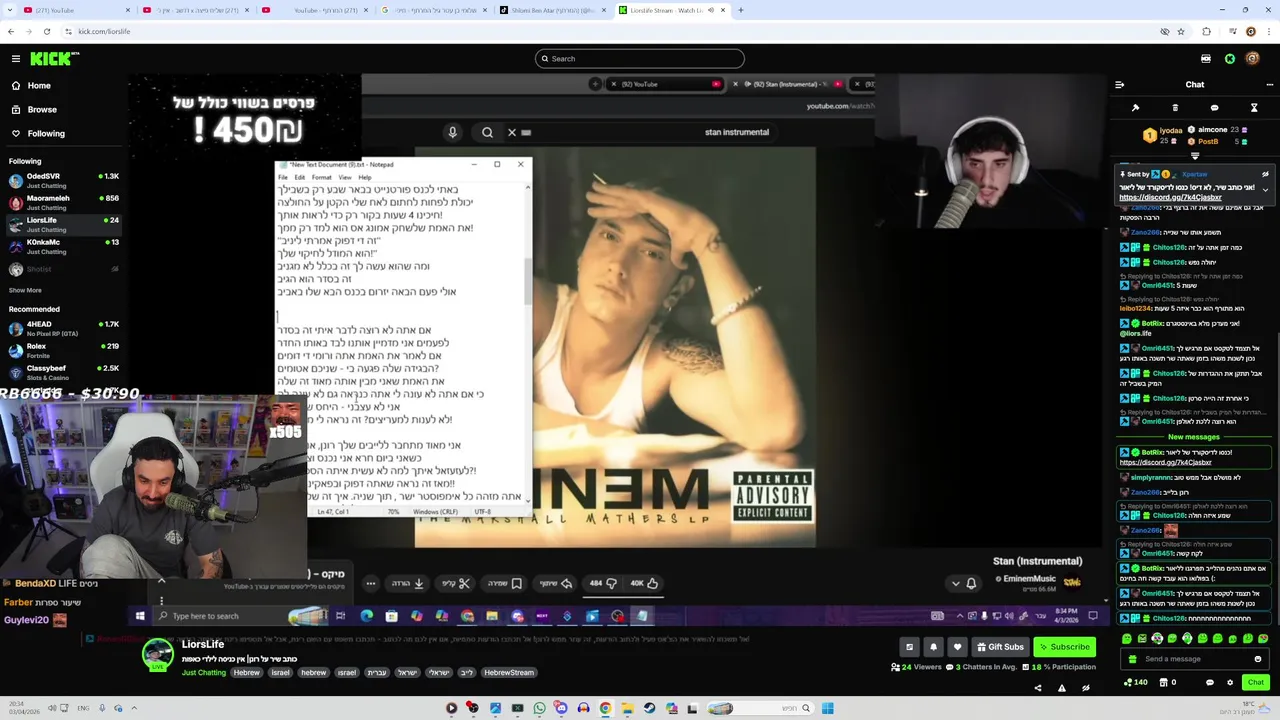Toggle the crossed-eye icon under stream stats
Viewport: 1280px width, 720px height.
tap(1085, 688)
